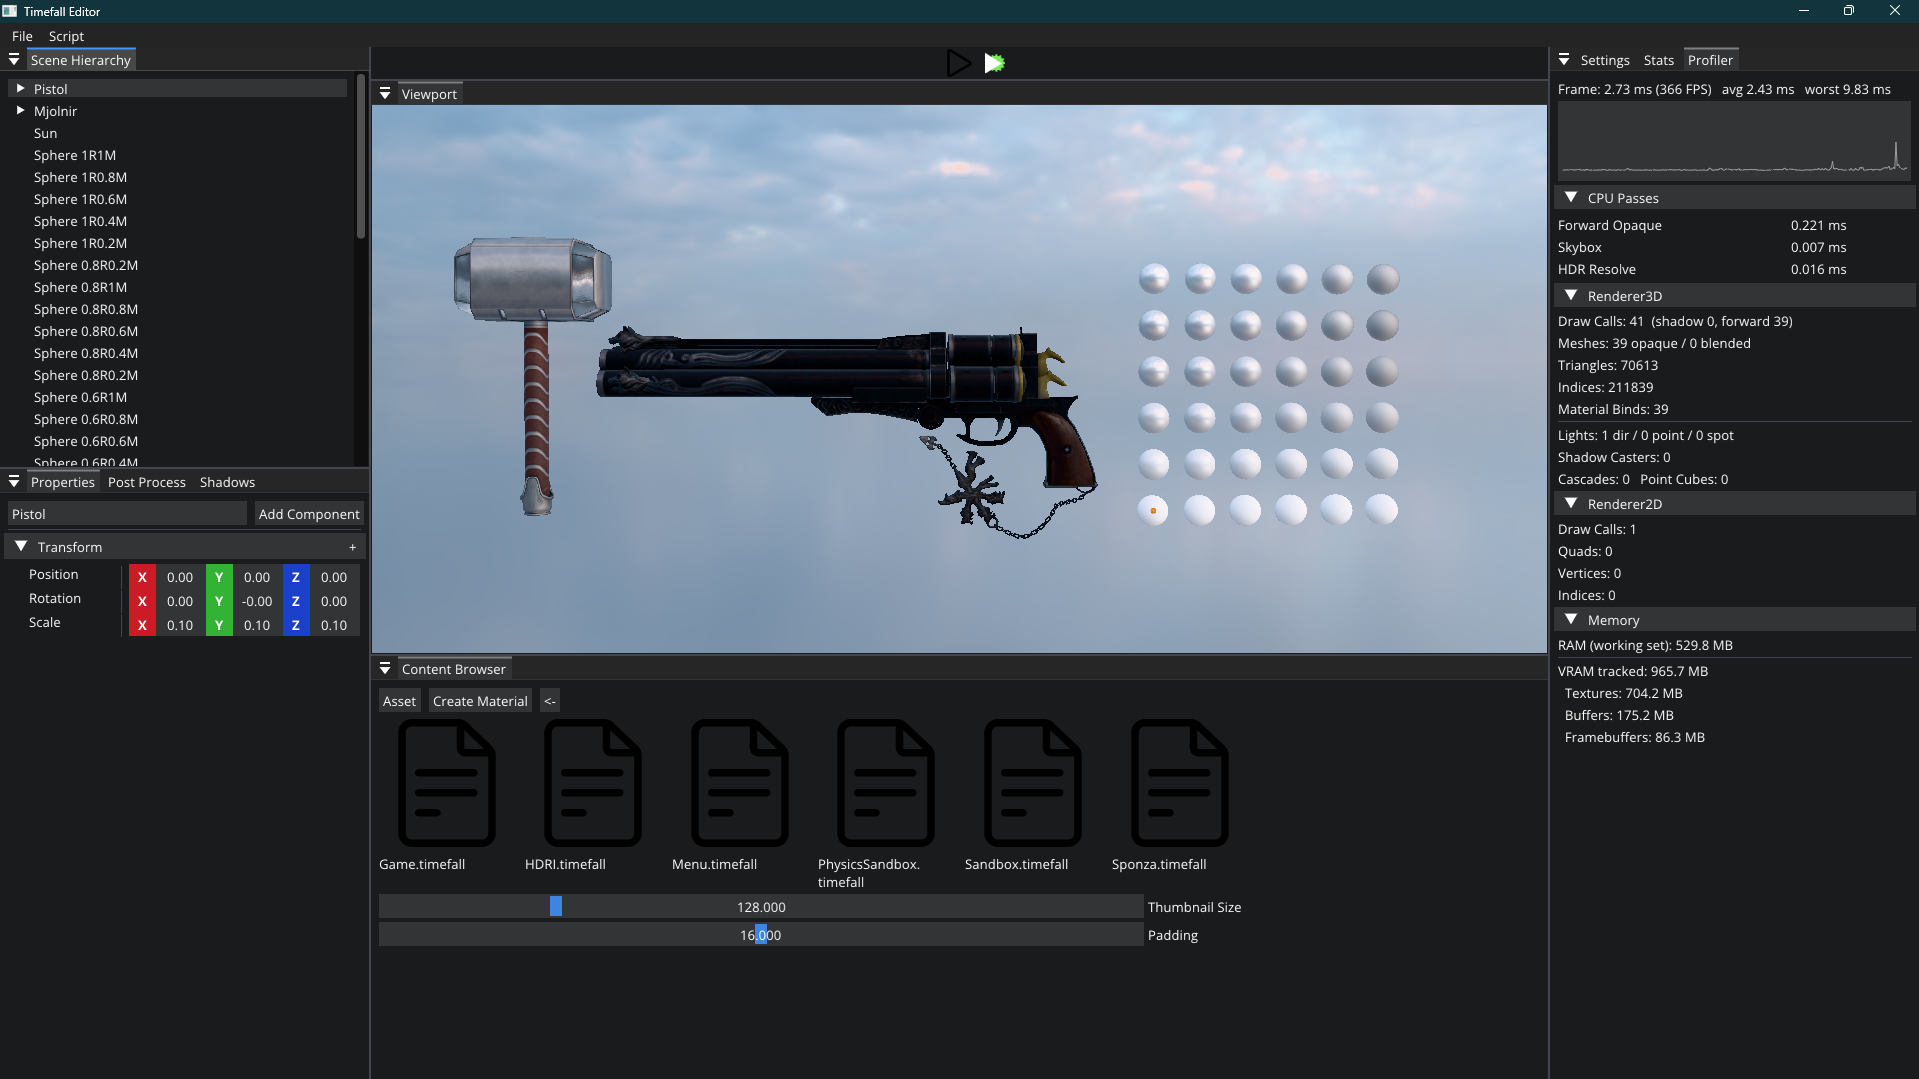
Task: Open Game.timefall file icon
Action: tap(446, 782)
